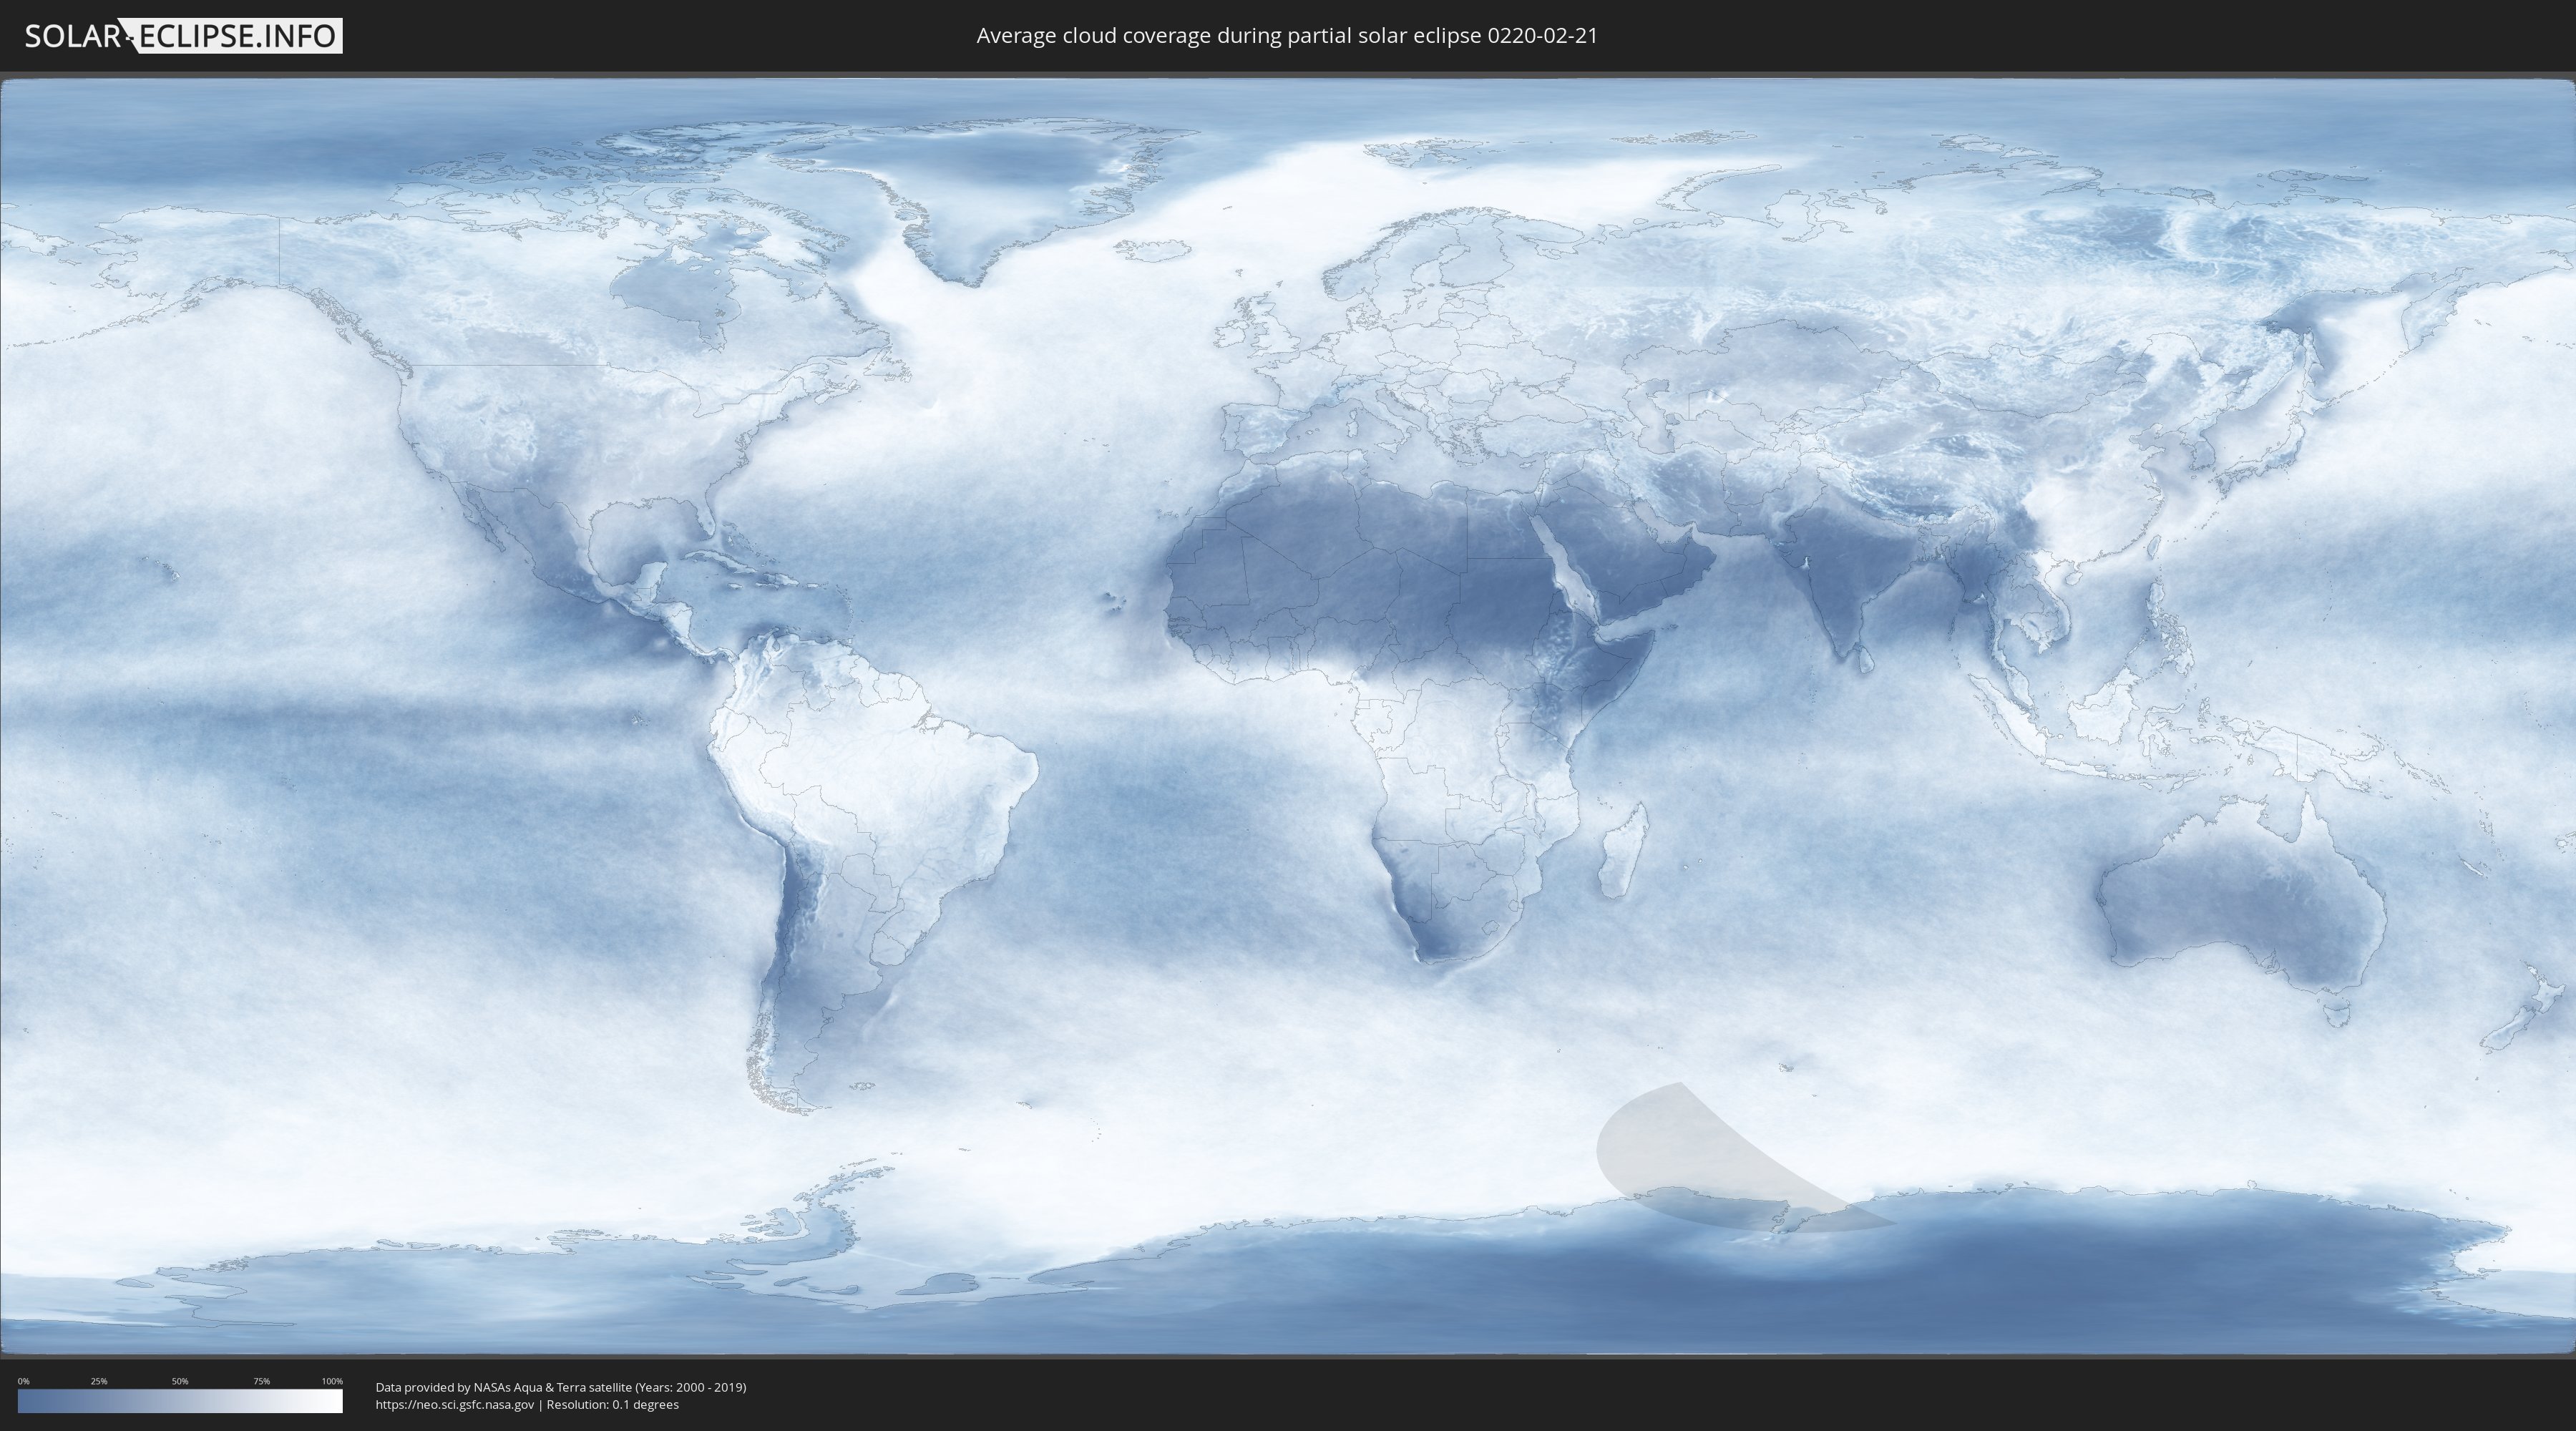
Task: Click the cloud coverage color gradient legend
Action: click(x=180, y=1401)
